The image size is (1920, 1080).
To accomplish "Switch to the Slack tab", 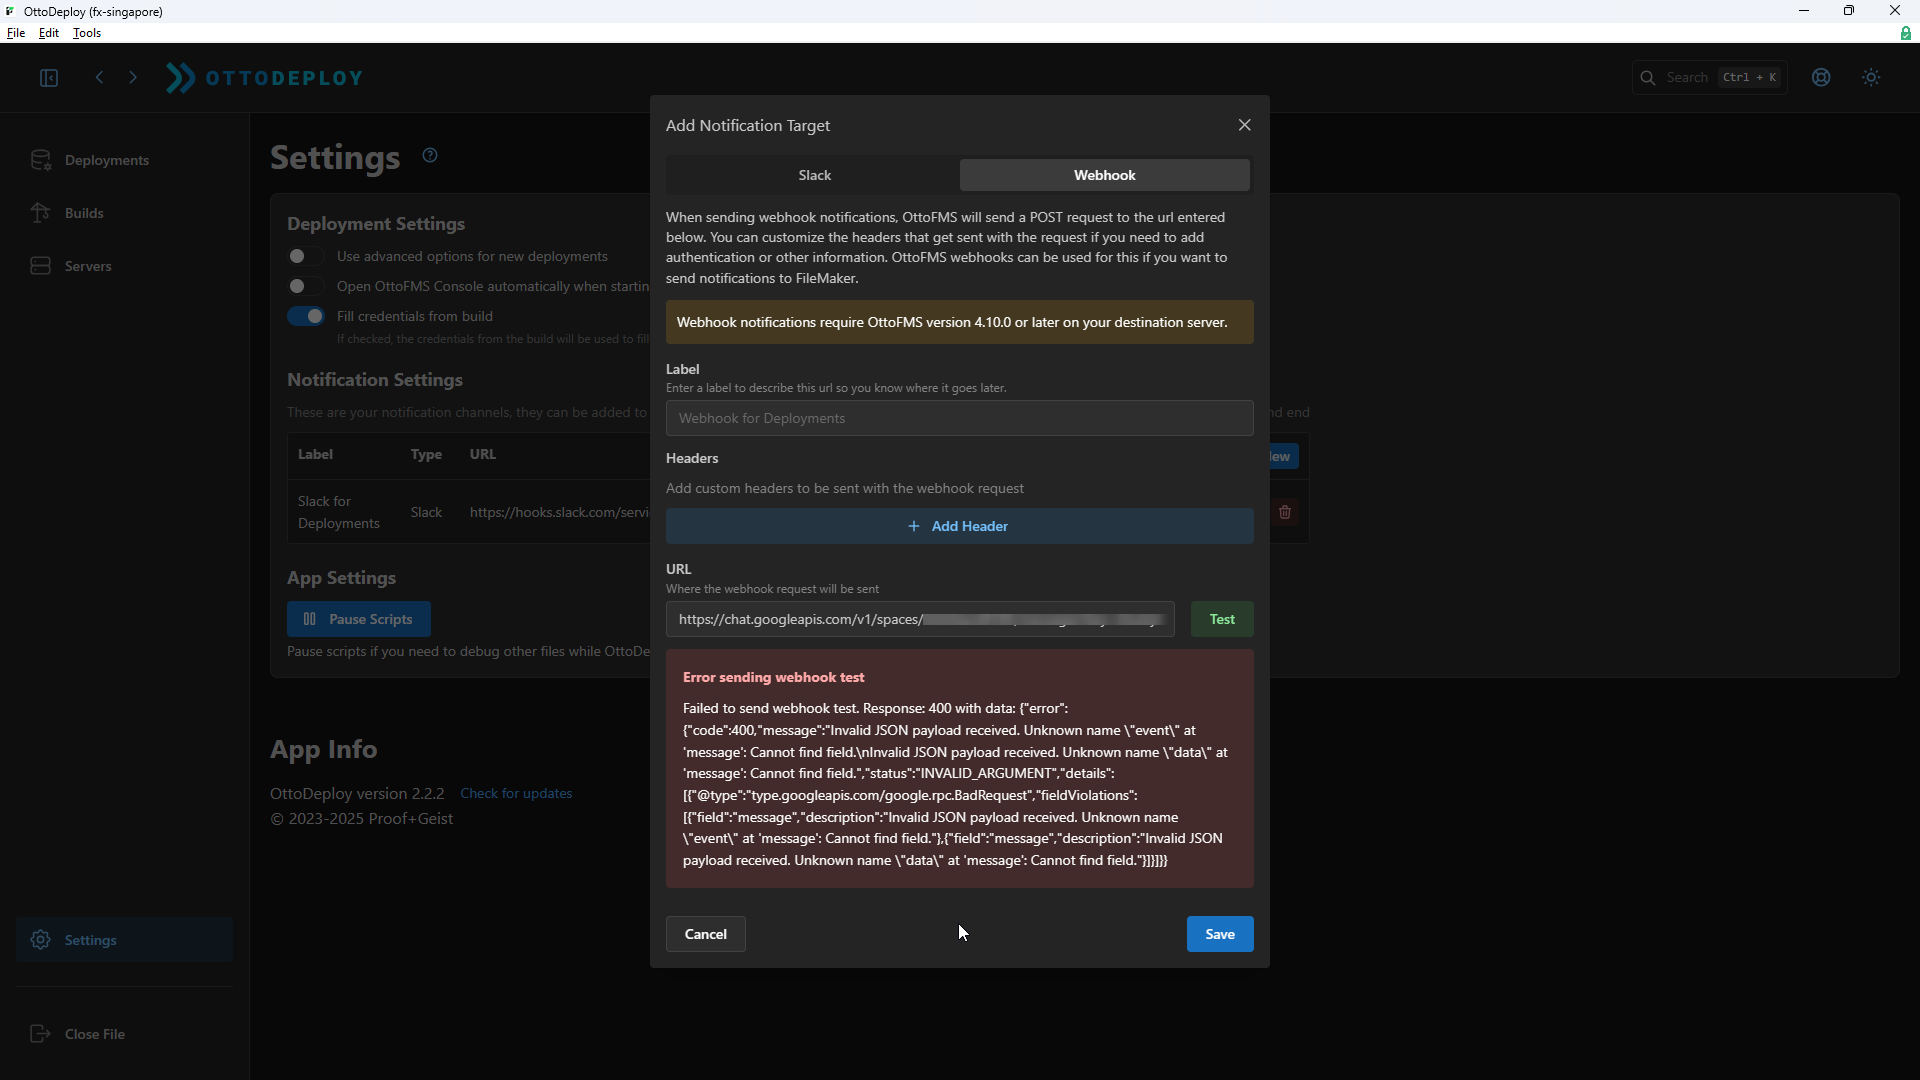I will [814, 175].
